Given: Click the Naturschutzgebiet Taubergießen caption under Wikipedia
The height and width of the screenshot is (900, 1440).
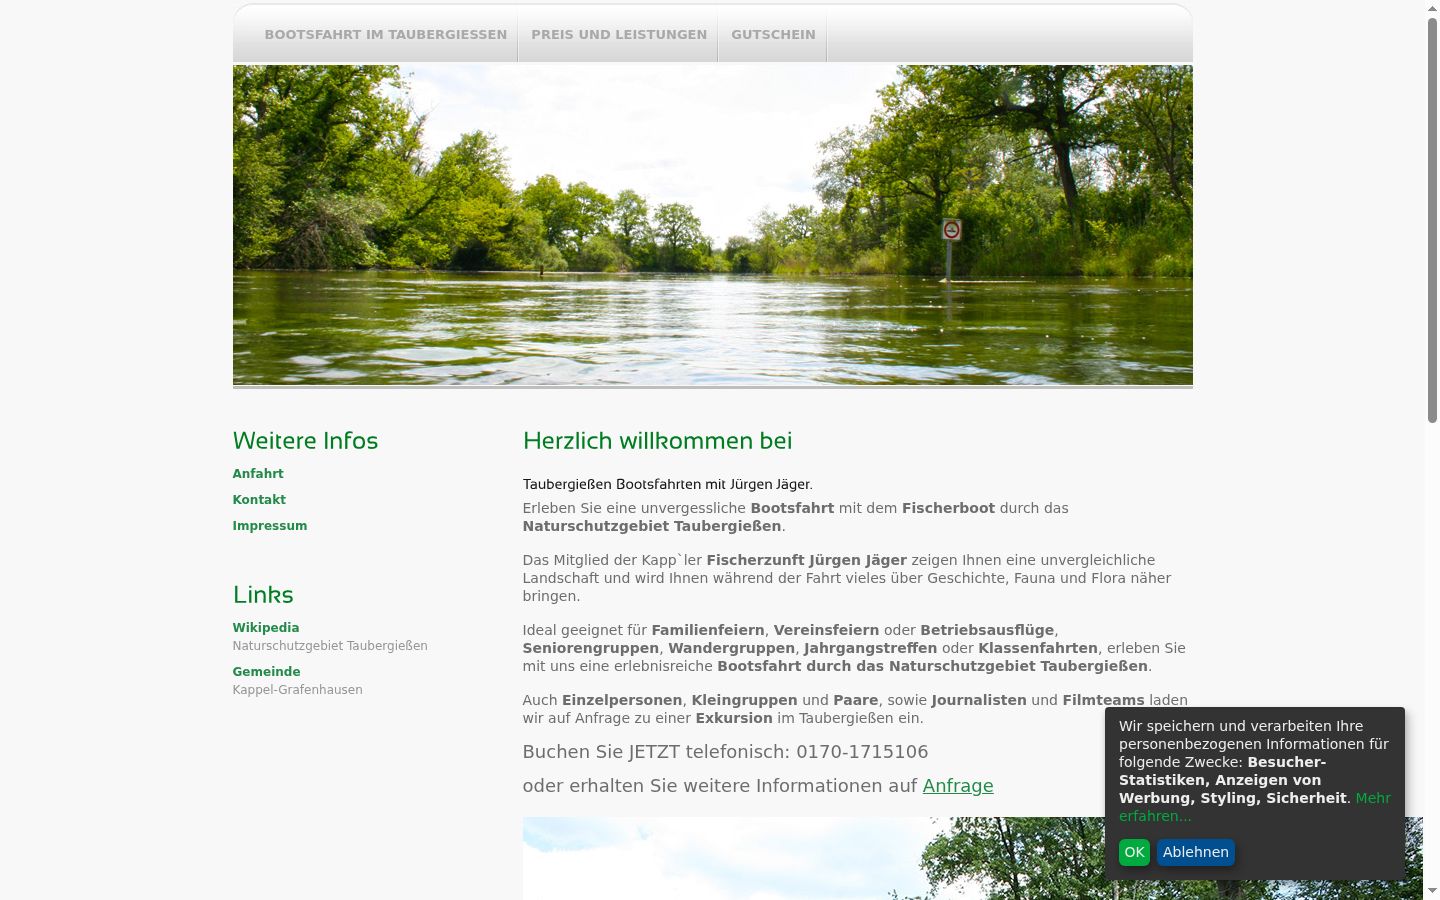Looking at the screenshot, I should coord(330,646).
